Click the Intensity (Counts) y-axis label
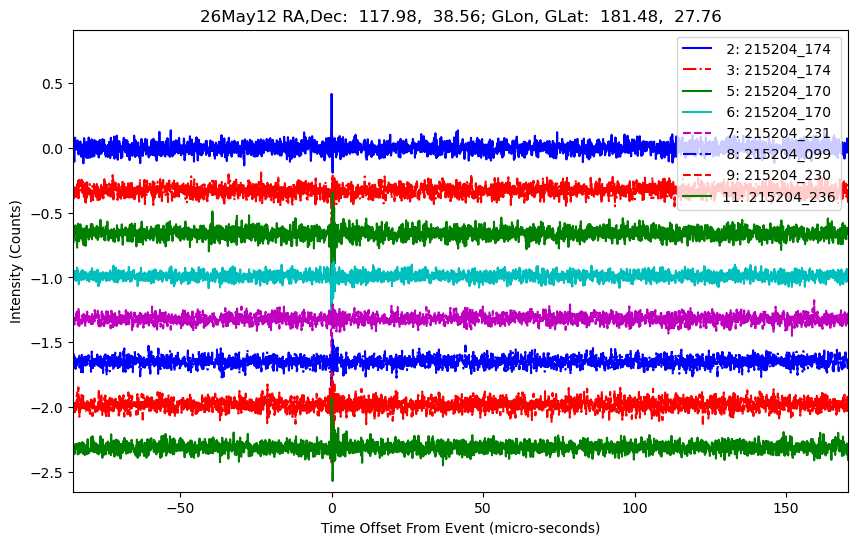The height and width of the screenshot is (545, 858). (x=15, y=262)
